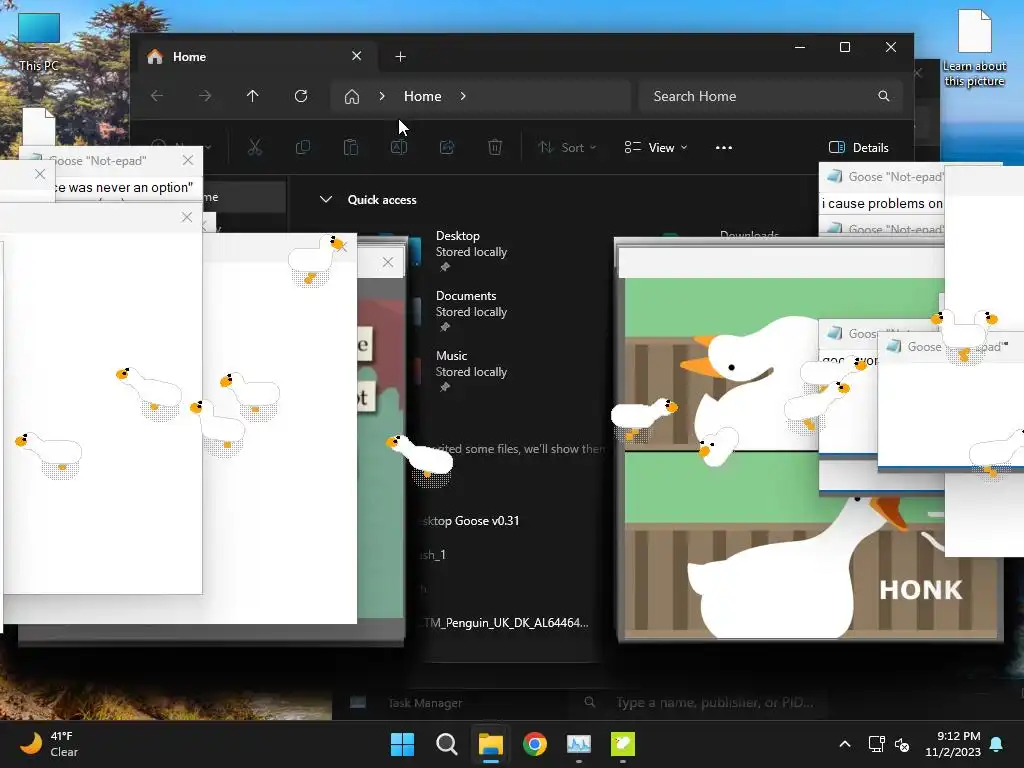Select the TM_Penguin_UK_DK file entry
Image resolution: width=1024 pixels, height=768 pixels.
tap(504, 622)
